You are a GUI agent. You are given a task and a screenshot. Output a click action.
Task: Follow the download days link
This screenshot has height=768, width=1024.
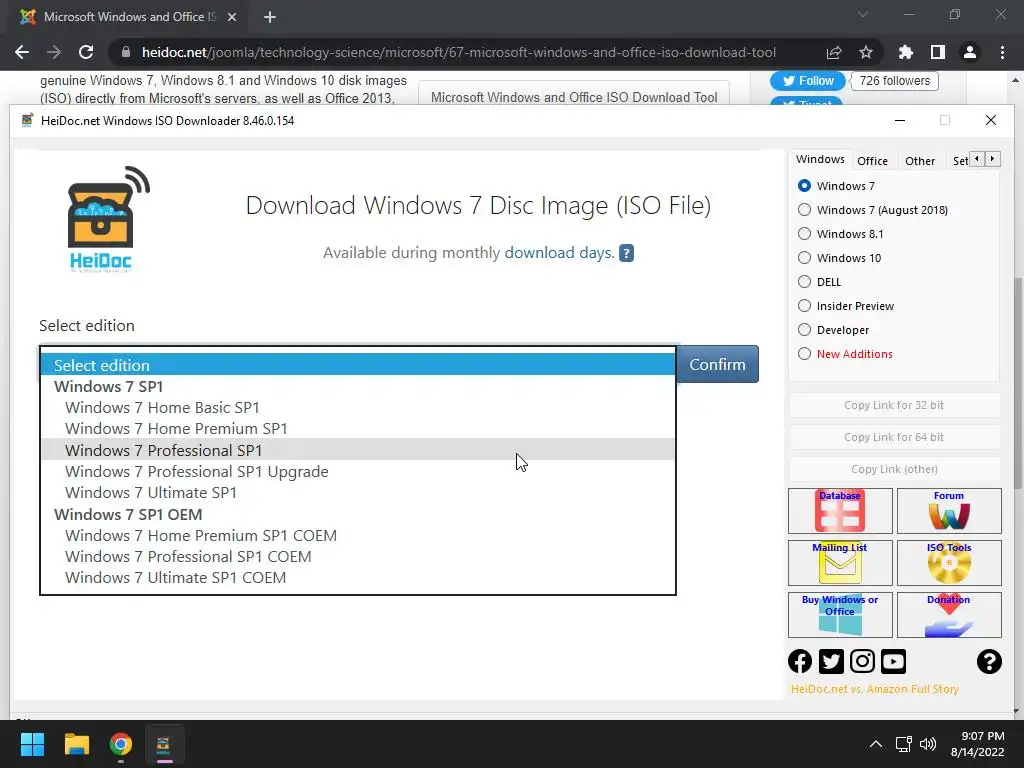pyautogui.click(x=559, y=253)
